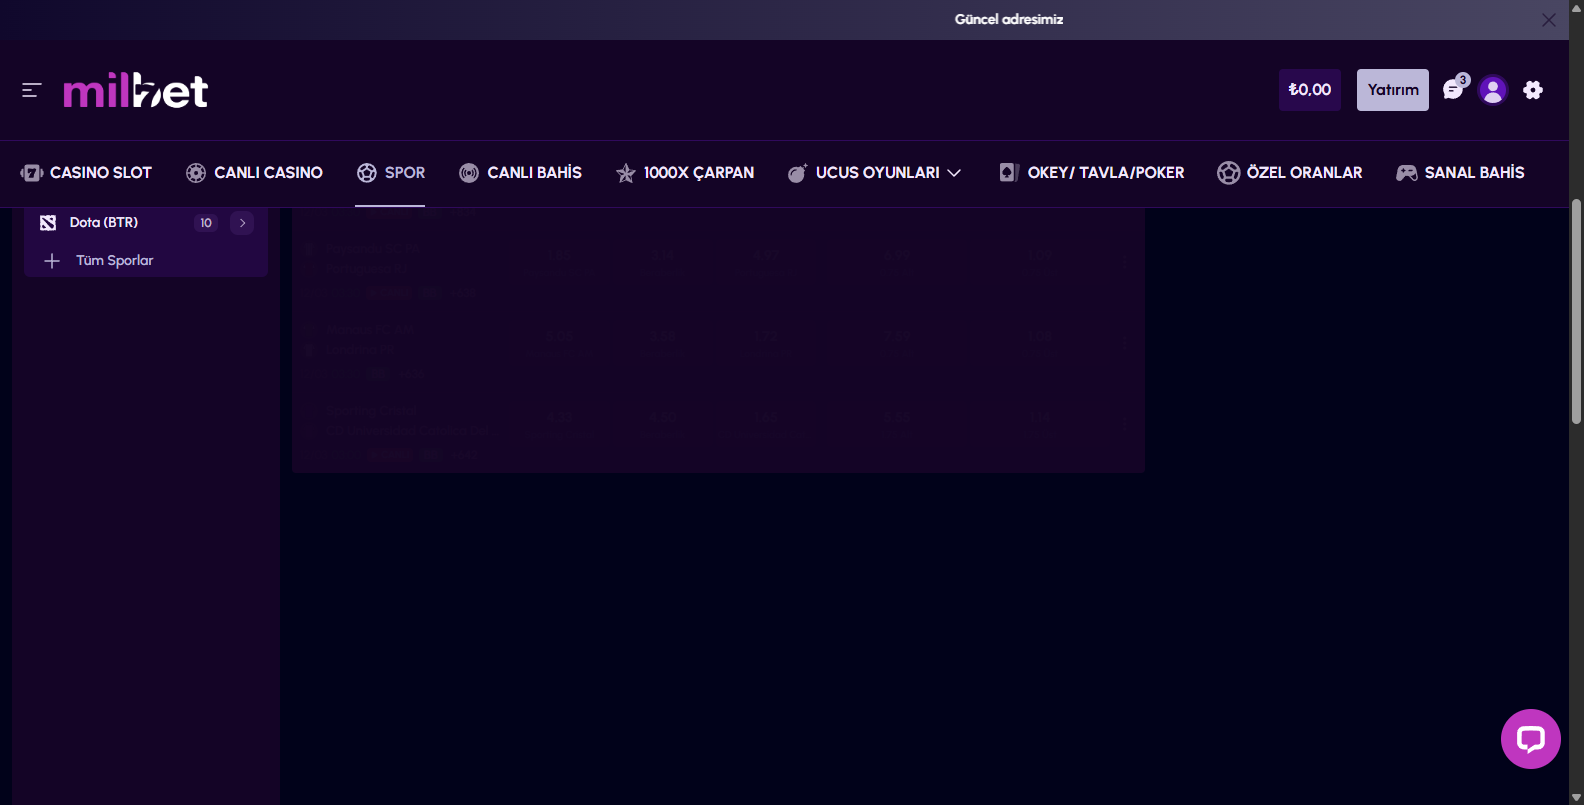Show all sports via Tüm Sporlar

(115, 261)
